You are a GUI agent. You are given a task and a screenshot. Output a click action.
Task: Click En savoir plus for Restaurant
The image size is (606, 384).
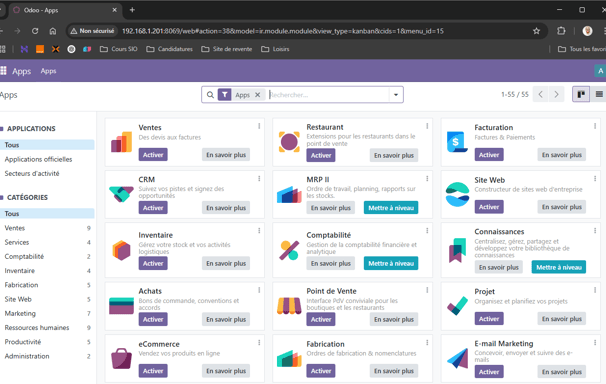(x=394, y=155)
